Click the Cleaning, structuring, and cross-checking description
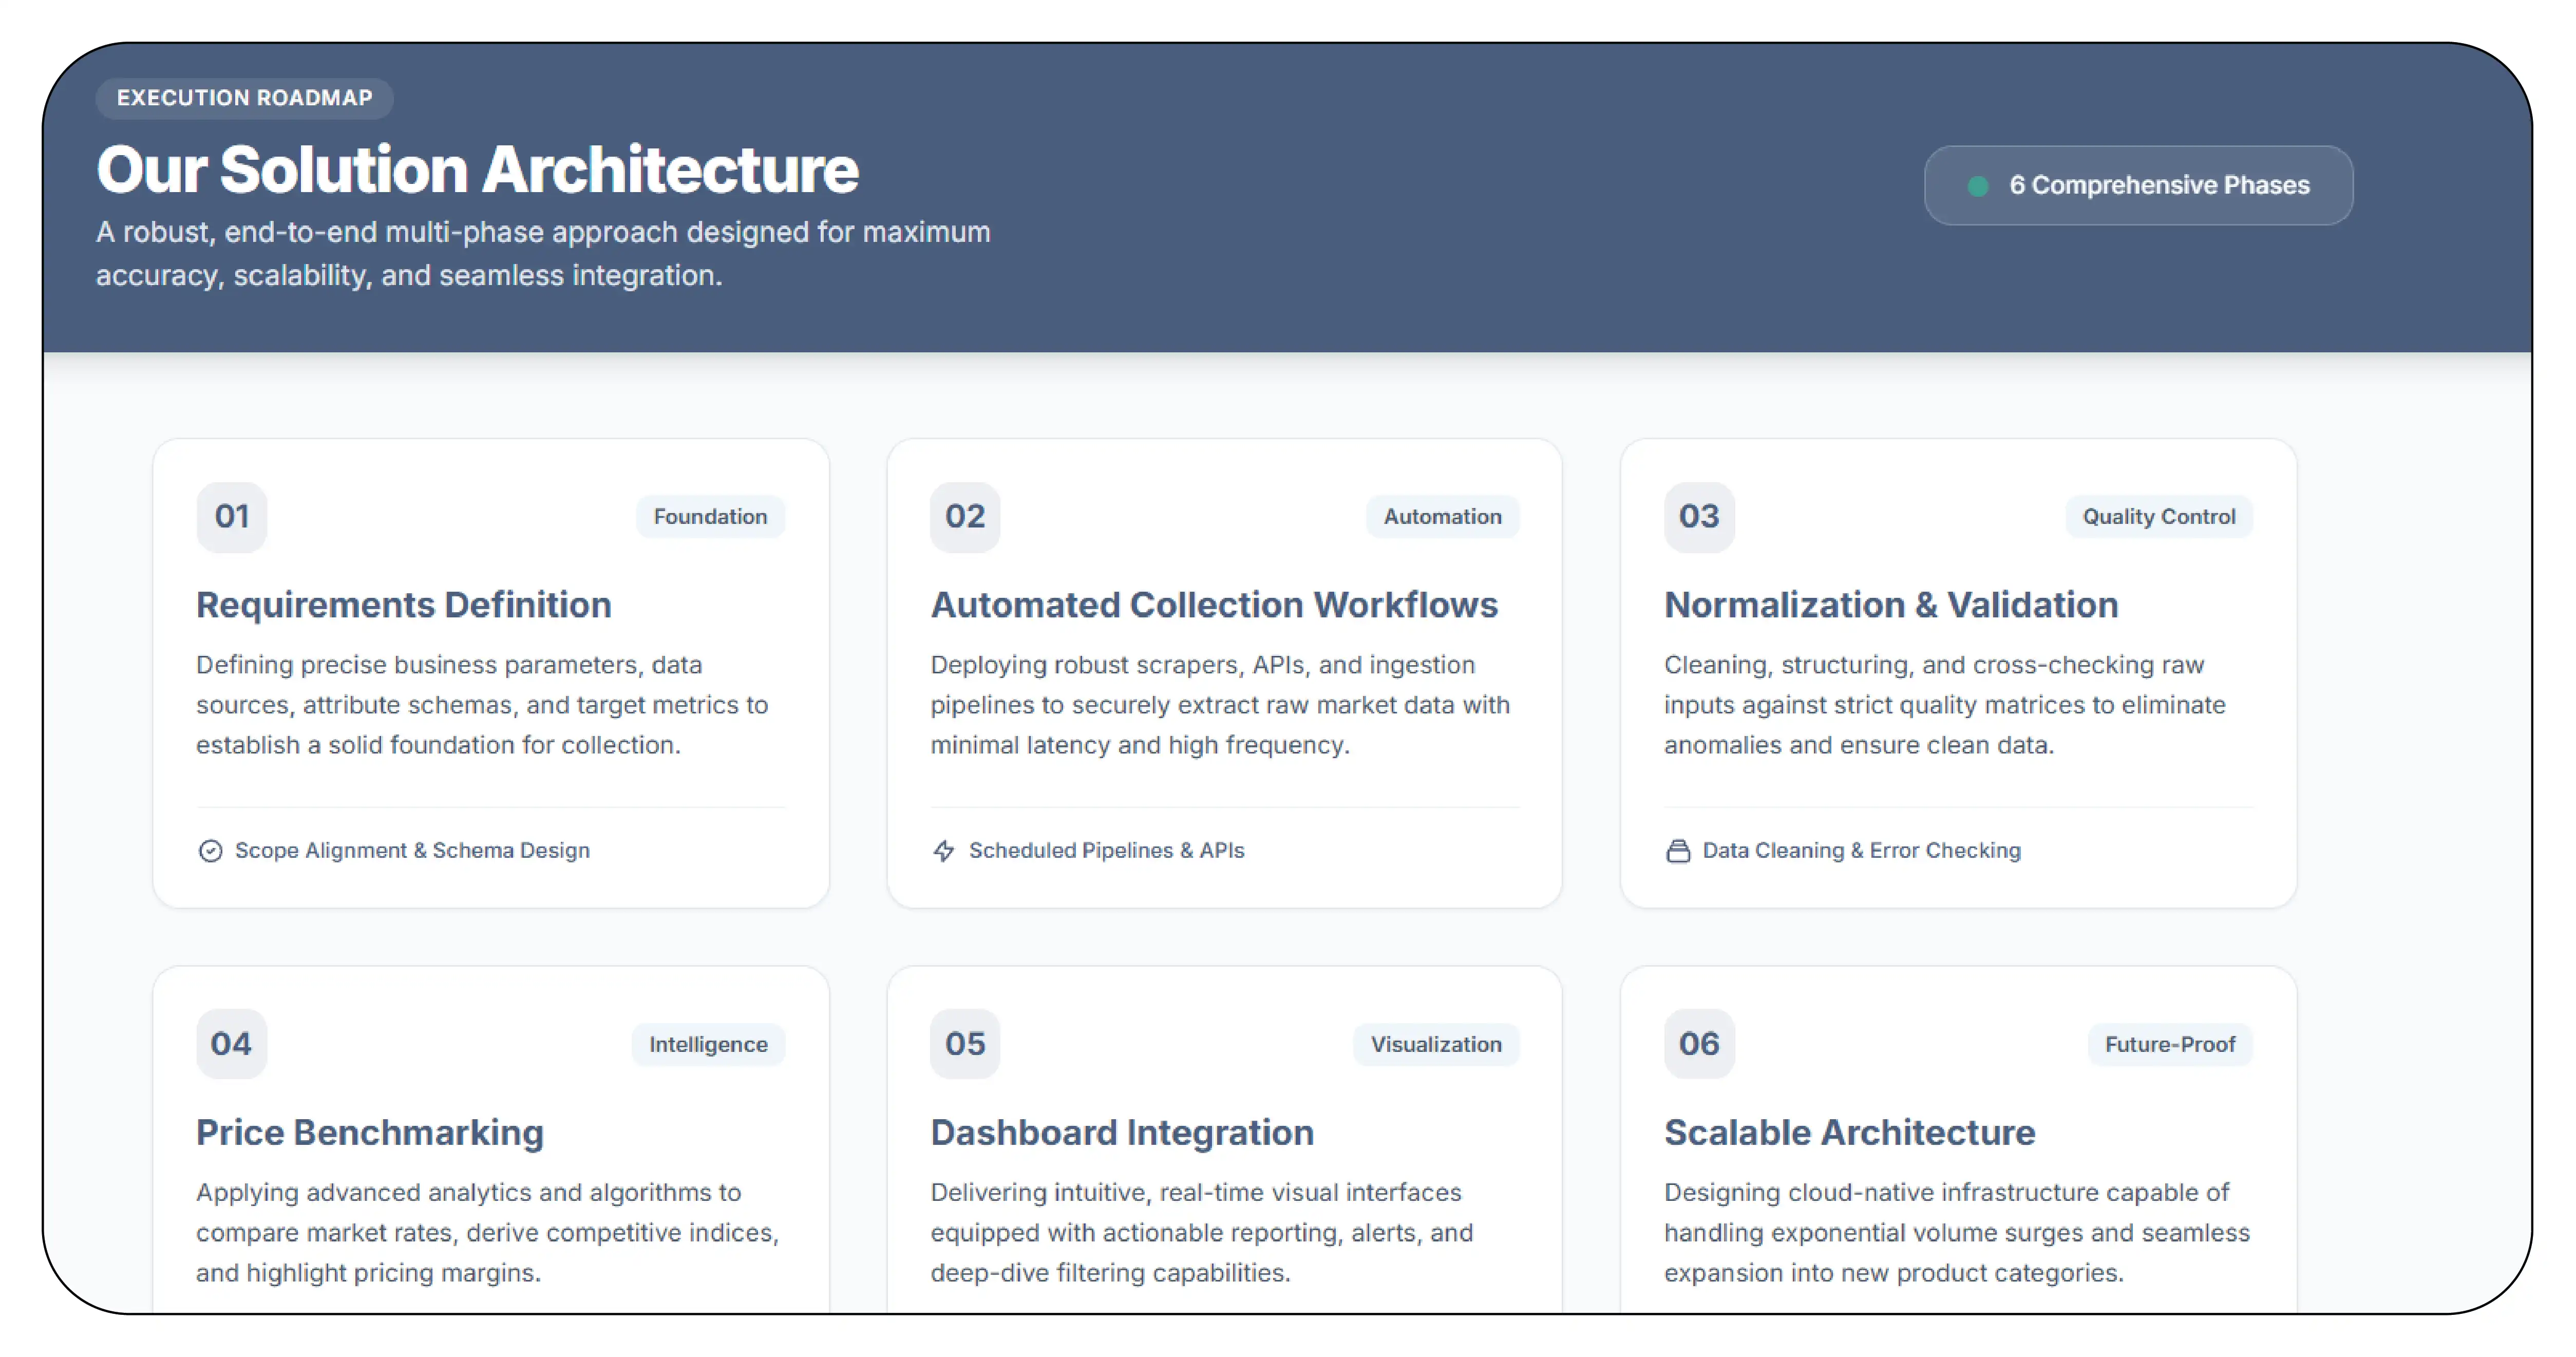This screenshot has height=1357, width=2576. 1945,705
